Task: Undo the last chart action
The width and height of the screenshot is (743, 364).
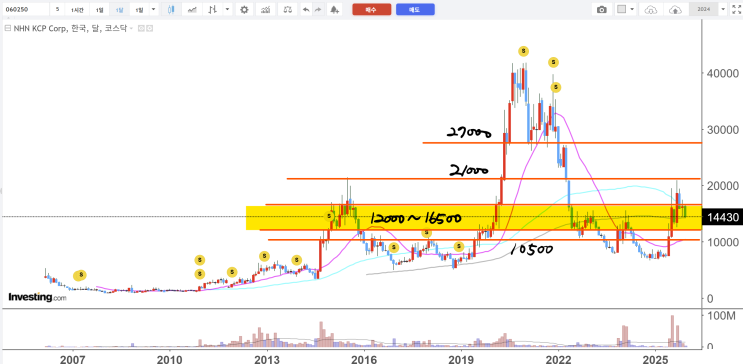Action: coord(306,9)
